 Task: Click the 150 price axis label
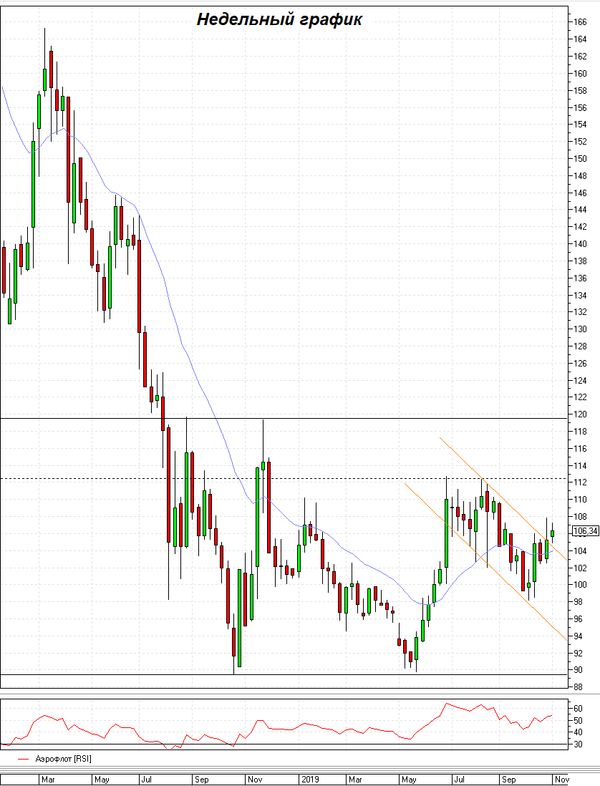[x=580, y=158]
